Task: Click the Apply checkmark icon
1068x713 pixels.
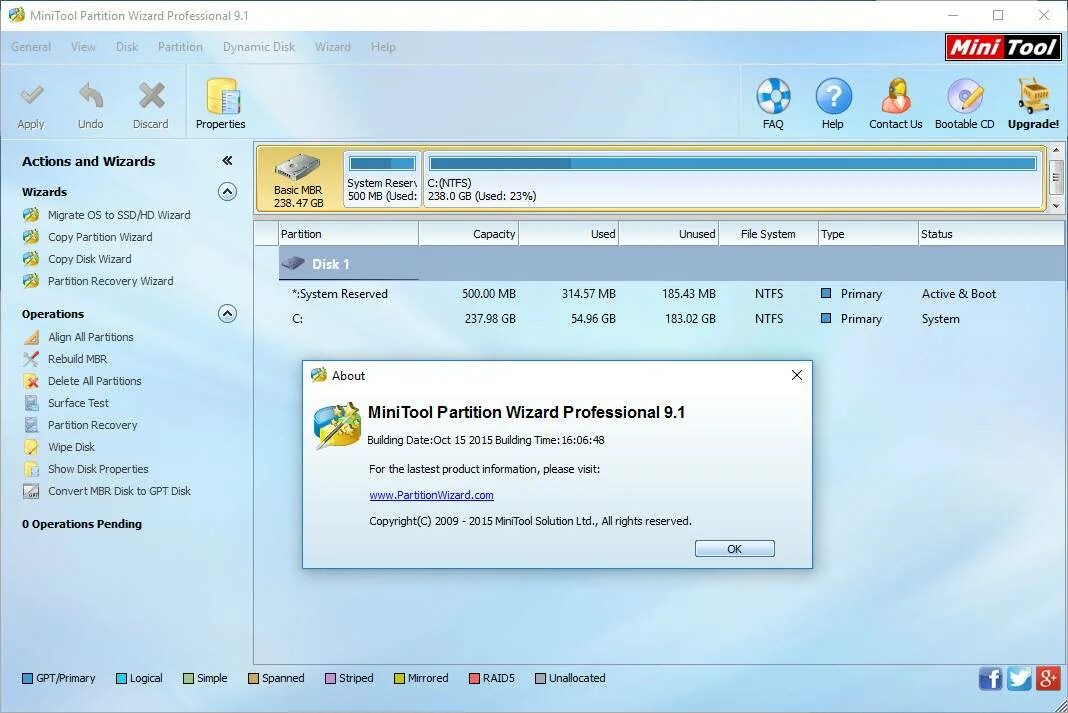Action: pyautogui.click(x=31, y=96)
